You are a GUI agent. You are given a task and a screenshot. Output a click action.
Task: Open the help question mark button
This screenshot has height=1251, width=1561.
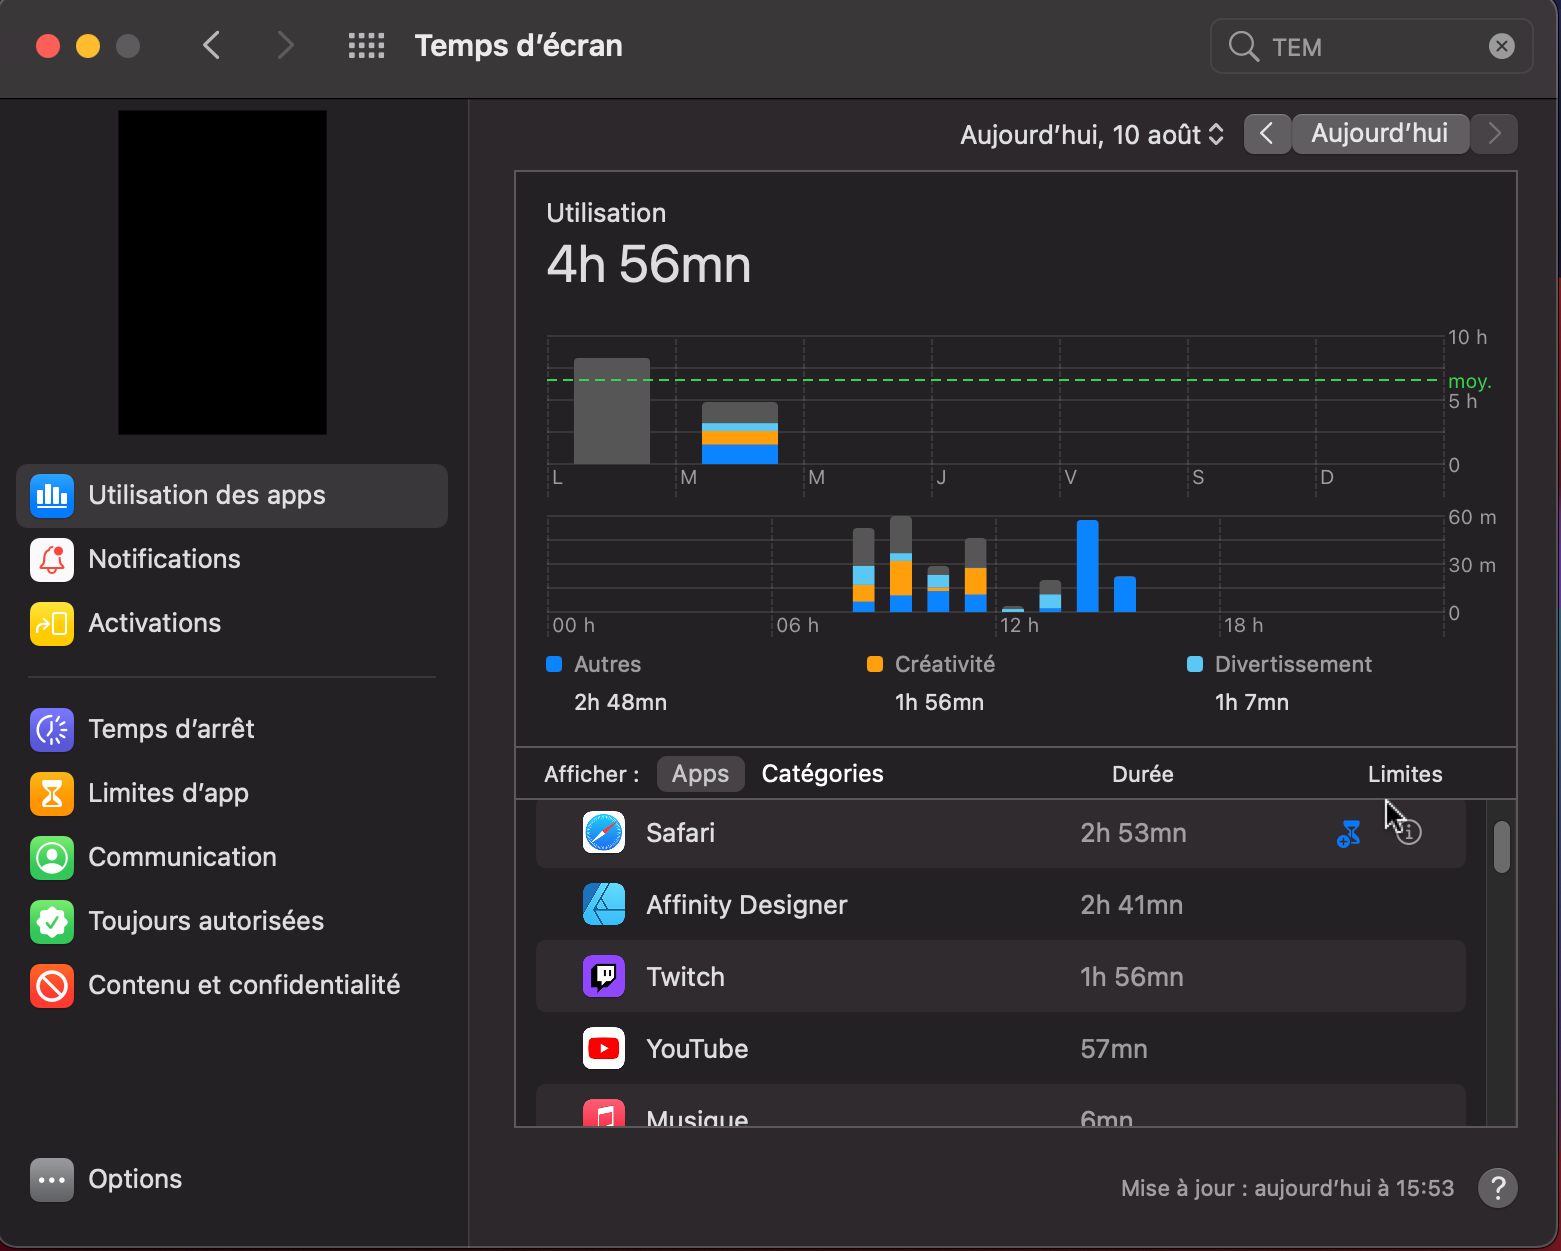1498,1188
